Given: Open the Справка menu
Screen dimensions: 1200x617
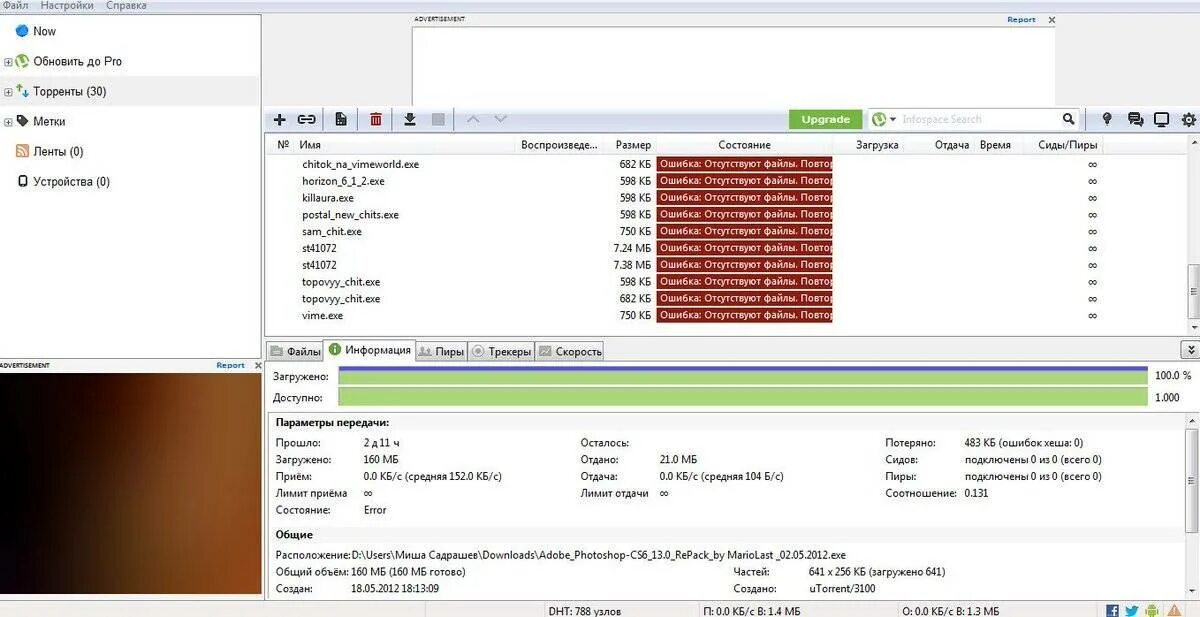Looking at the screenshot, I should click(x=126, y=5).
